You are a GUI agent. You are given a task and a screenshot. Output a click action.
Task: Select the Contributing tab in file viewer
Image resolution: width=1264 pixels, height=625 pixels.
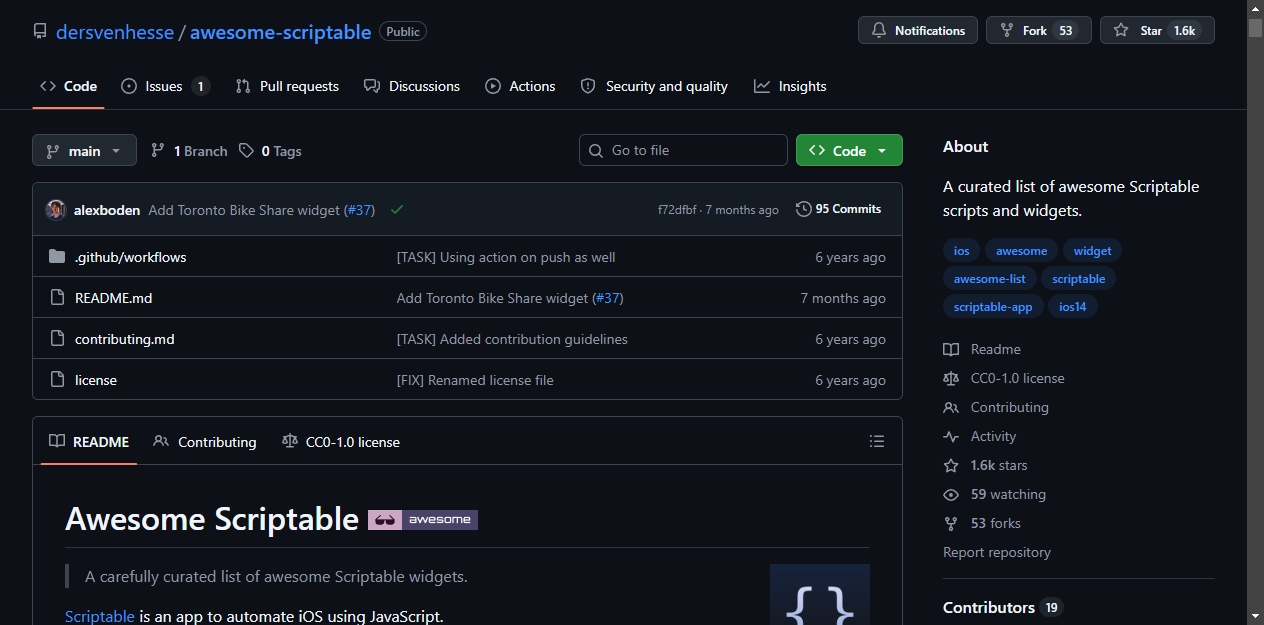[x=205, y=441]
